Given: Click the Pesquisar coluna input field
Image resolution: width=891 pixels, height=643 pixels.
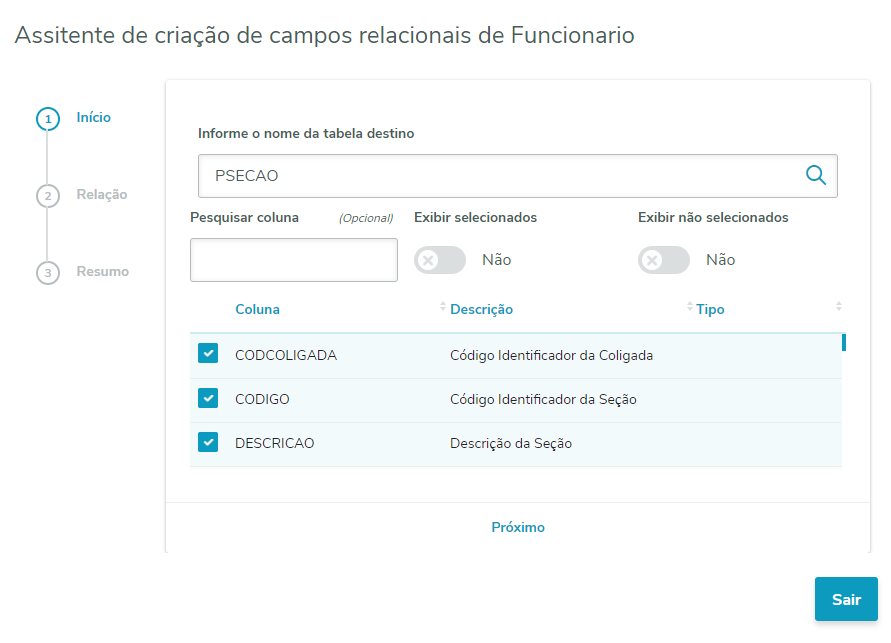Looking at the screenshot, I should pos(294,260).
